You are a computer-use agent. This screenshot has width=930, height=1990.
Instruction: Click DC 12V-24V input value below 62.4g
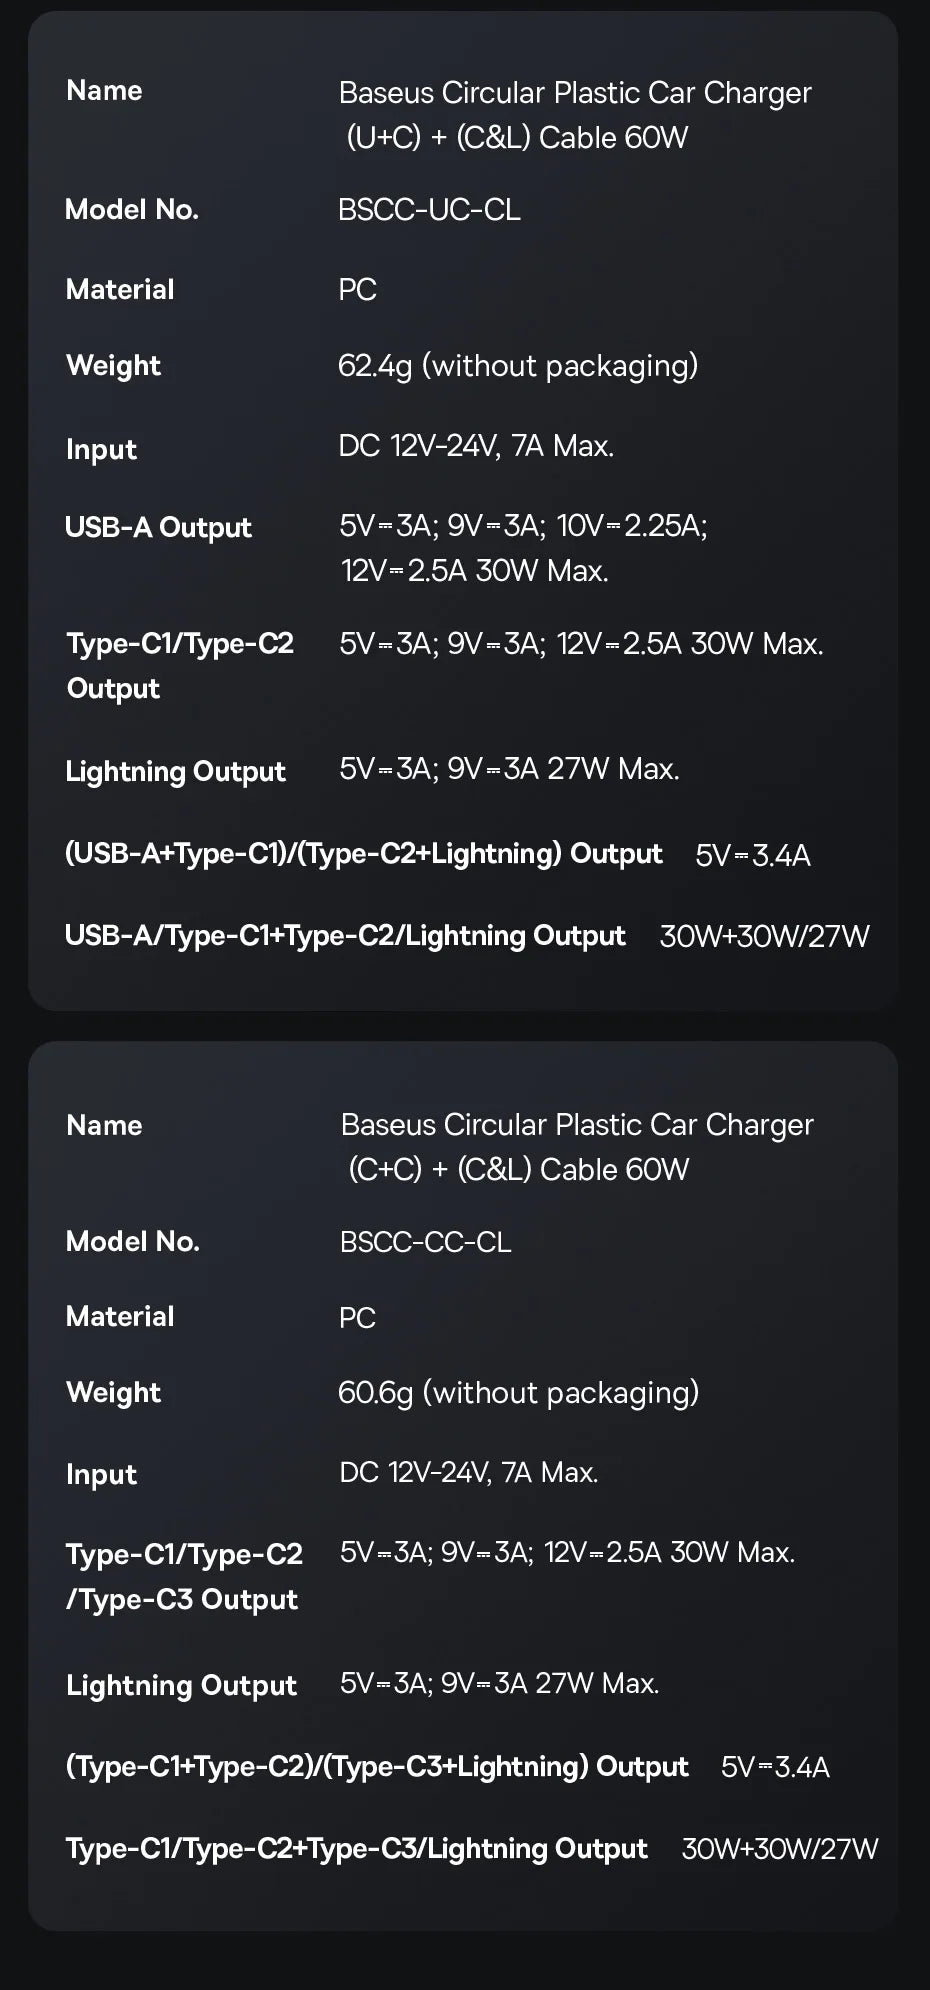tap(475, 446)
